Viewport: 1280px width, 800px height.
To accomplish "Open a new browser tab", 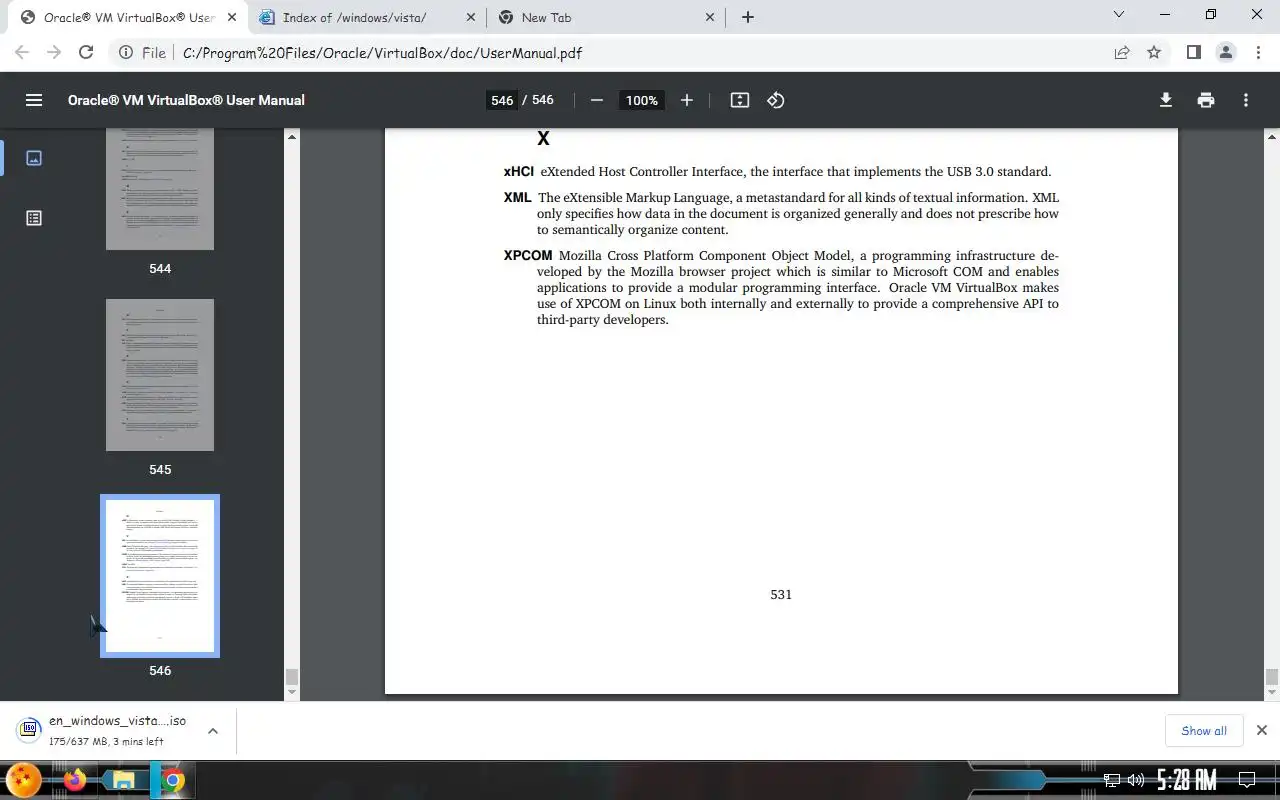I will point(748,17).
